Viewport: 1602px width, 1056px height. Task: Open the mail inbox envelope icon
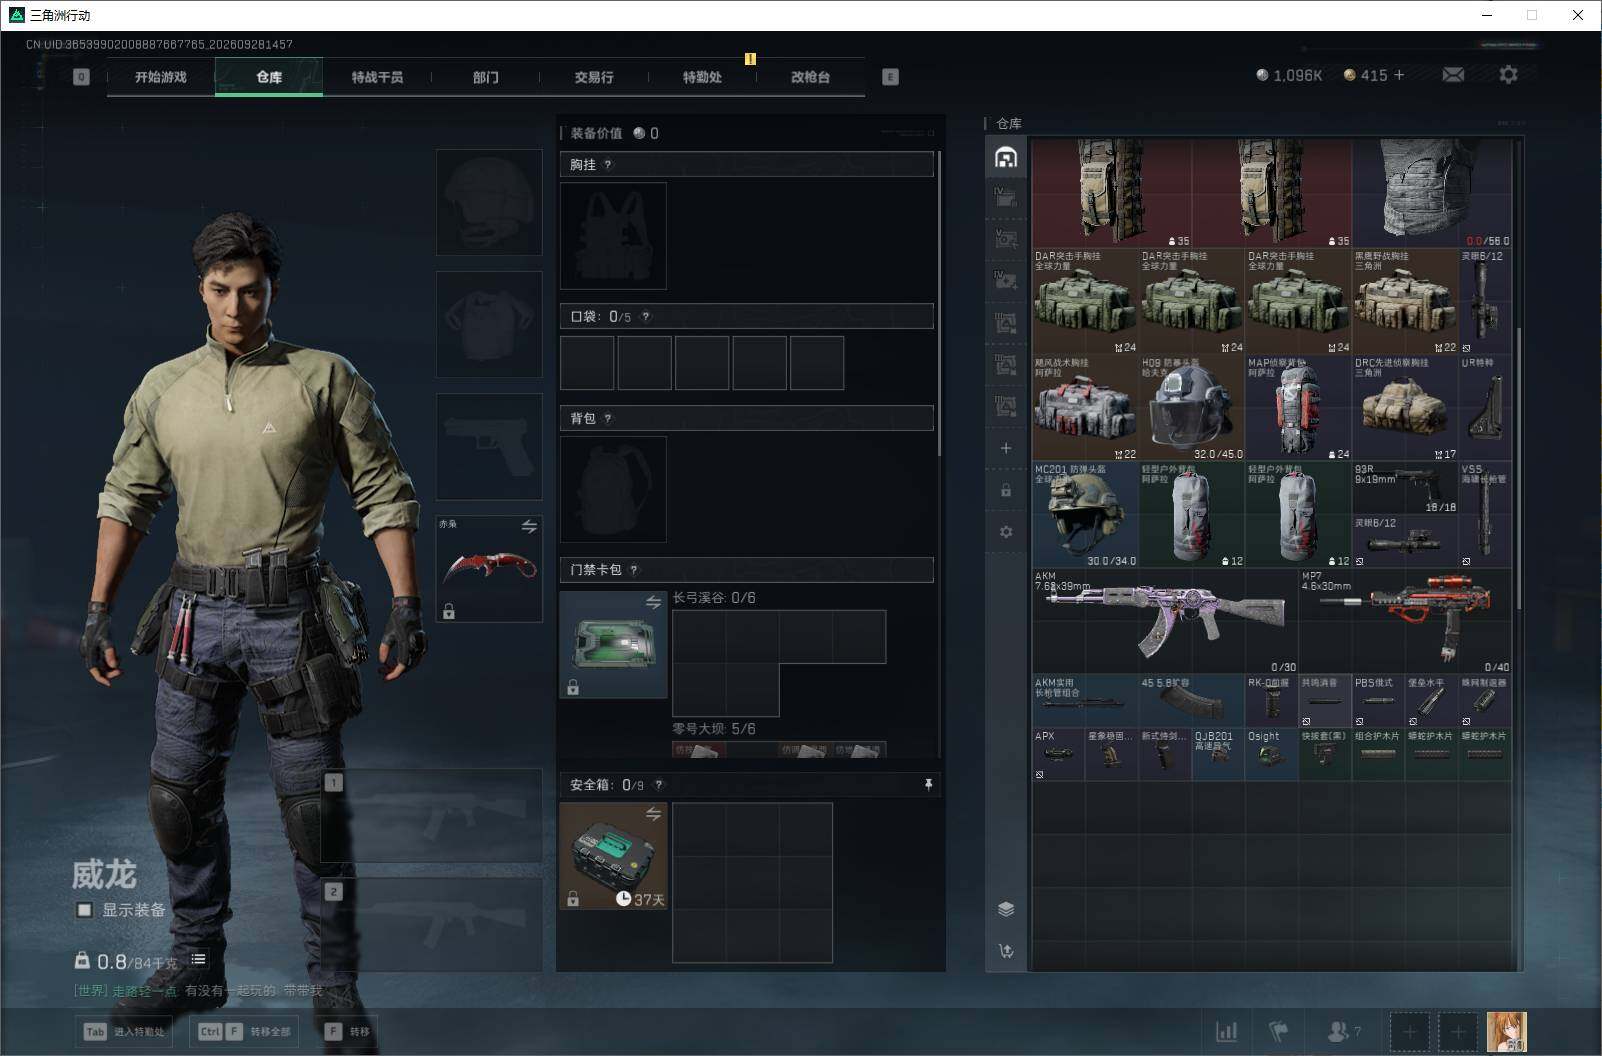tap(1453, 75)
